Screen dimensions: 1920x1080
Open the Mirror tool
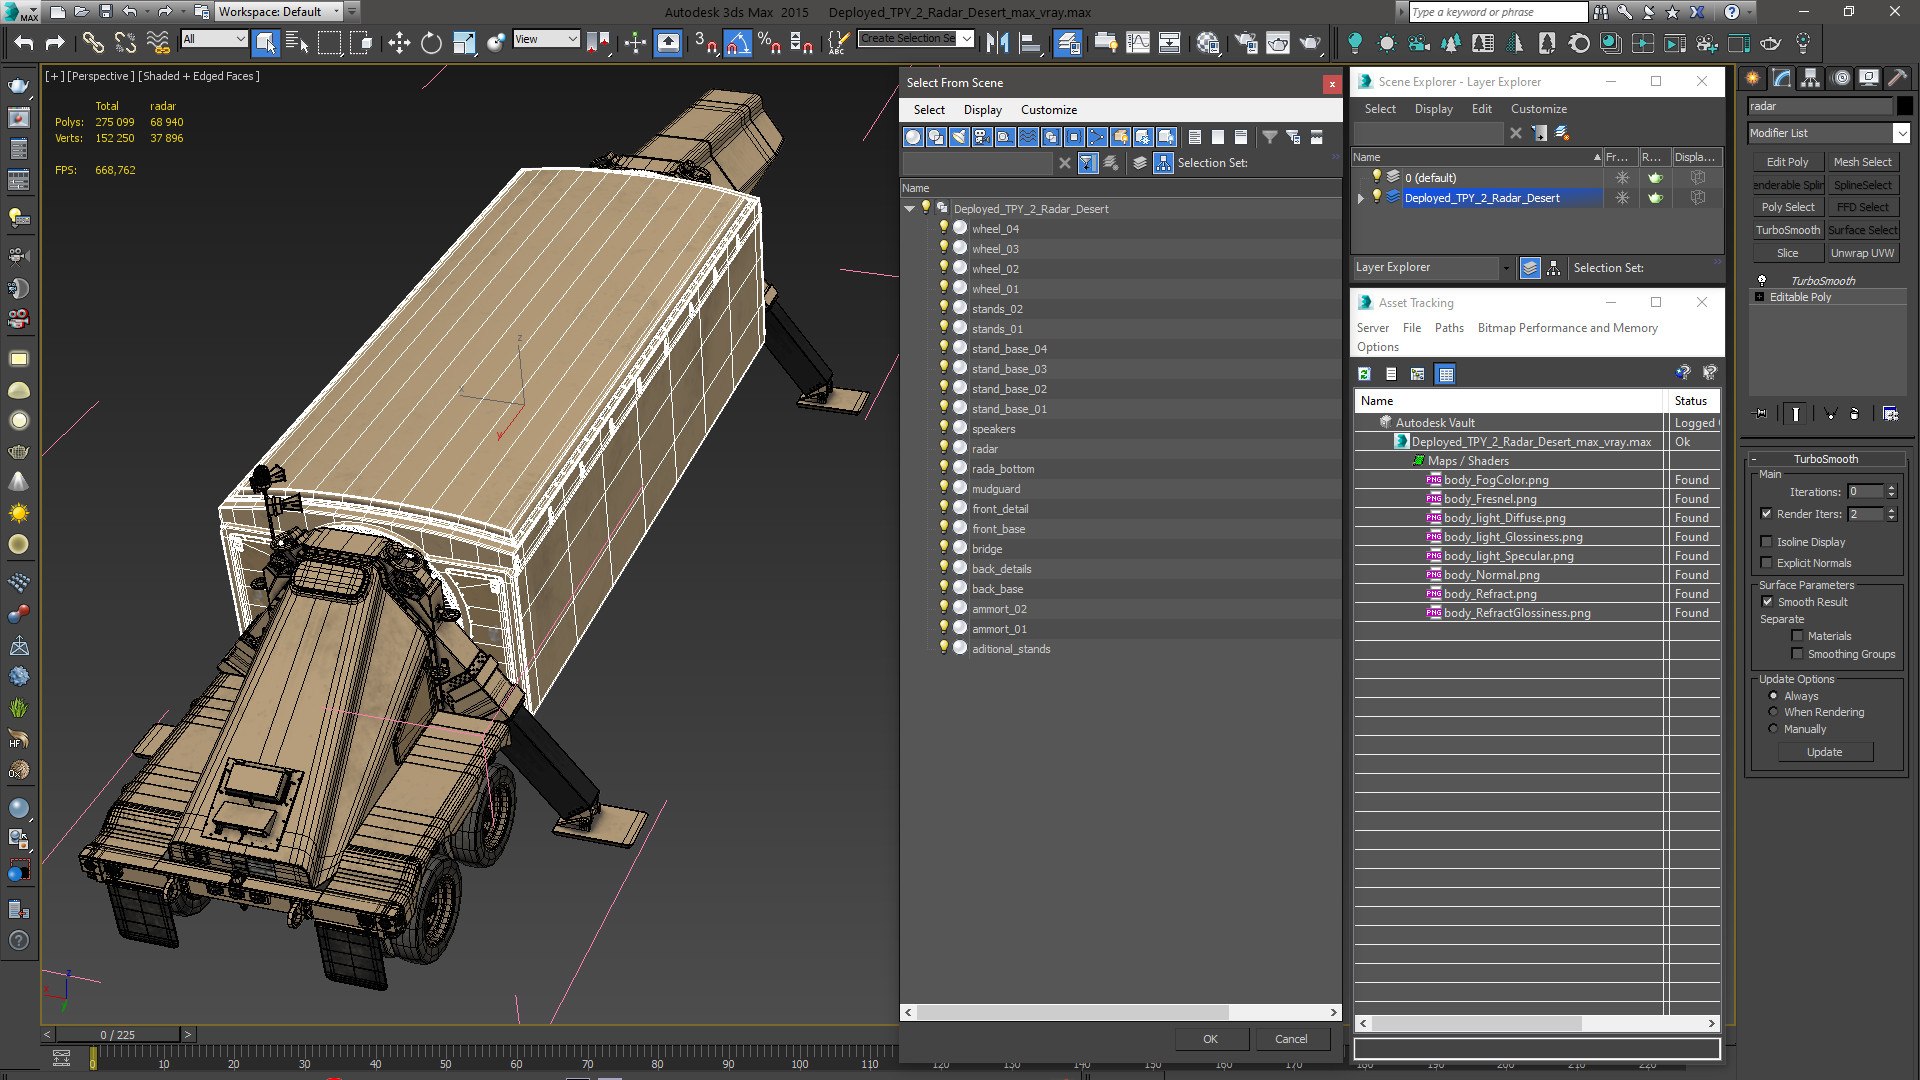[997, 42]
